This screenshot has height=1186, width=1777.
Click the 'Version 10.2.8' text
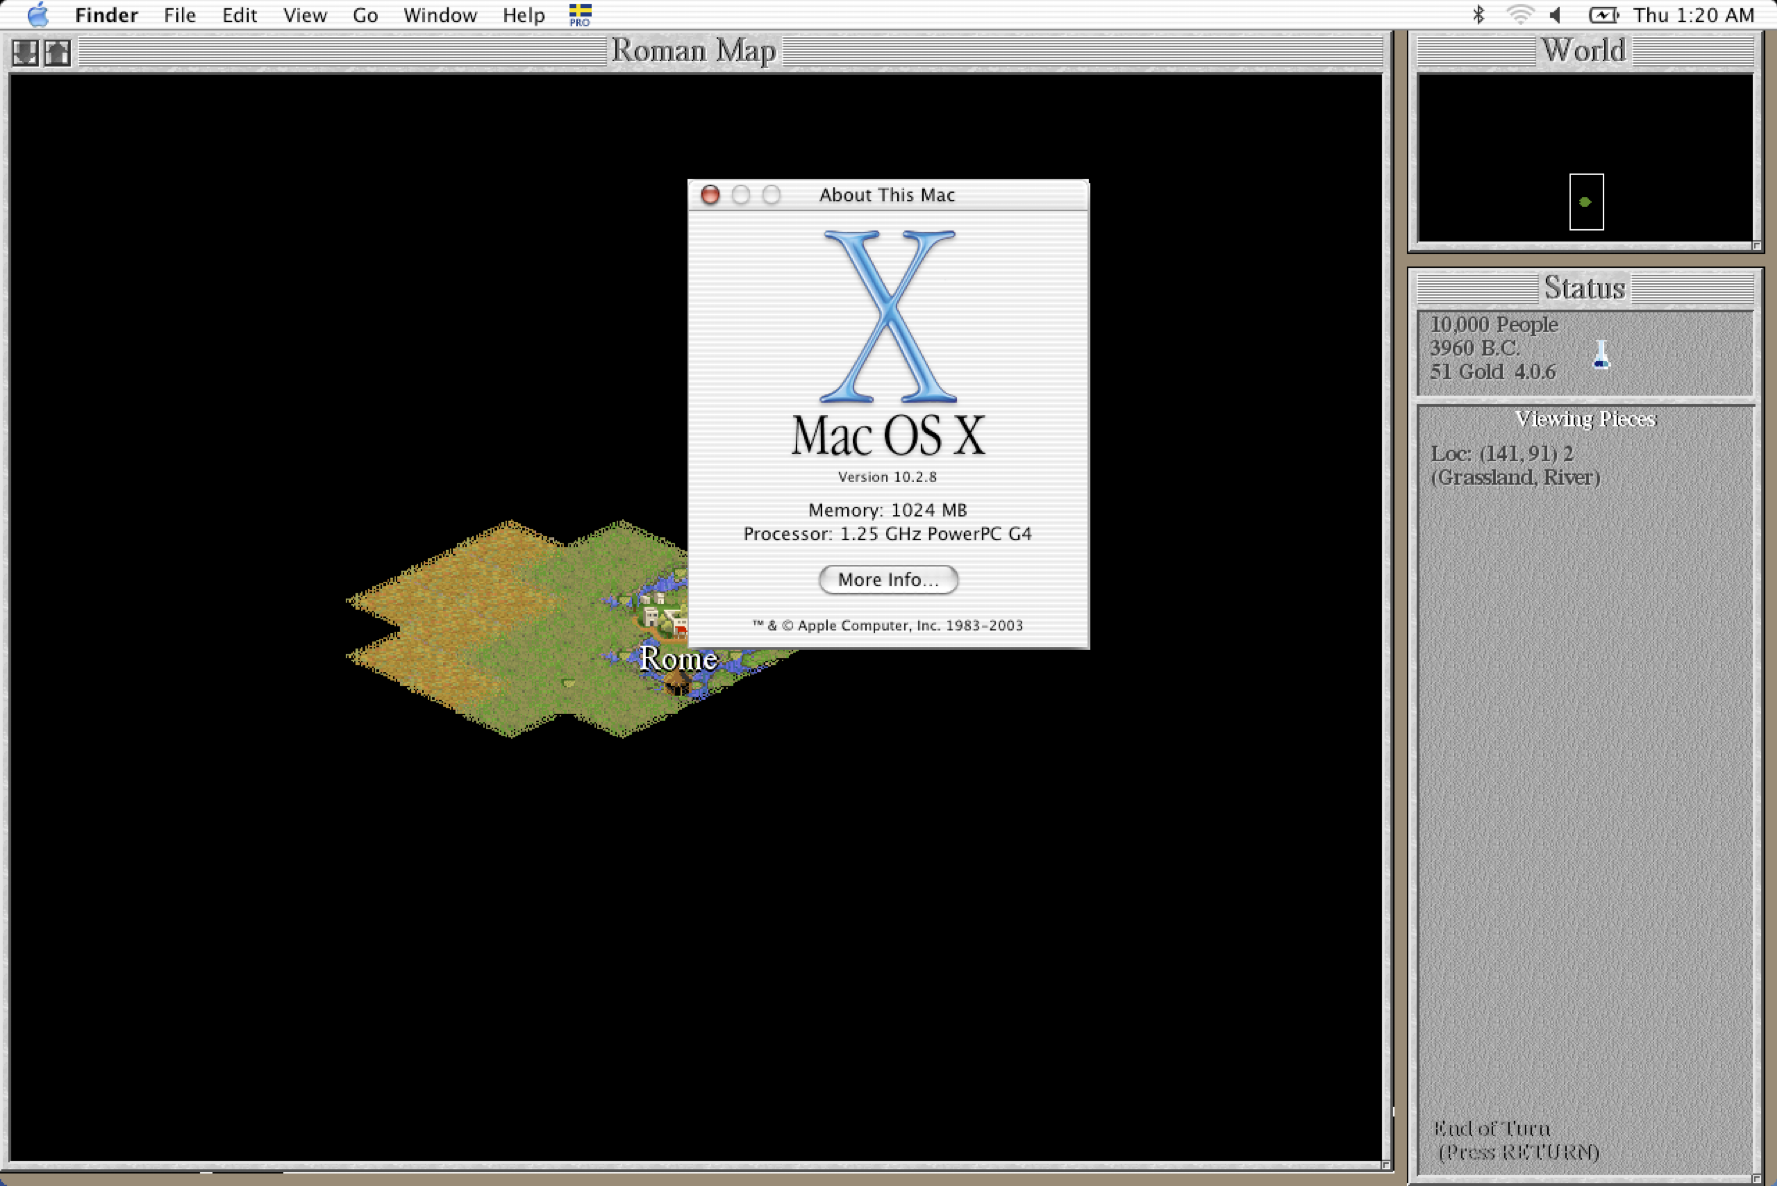click(x=887, y=477)
